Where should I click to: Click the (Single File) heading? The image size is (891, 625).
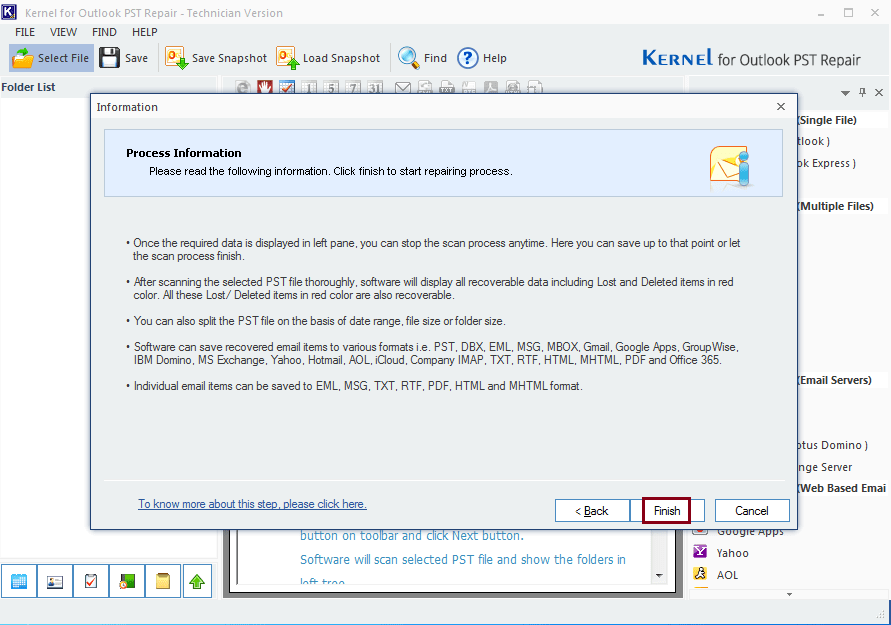[827, 120]
